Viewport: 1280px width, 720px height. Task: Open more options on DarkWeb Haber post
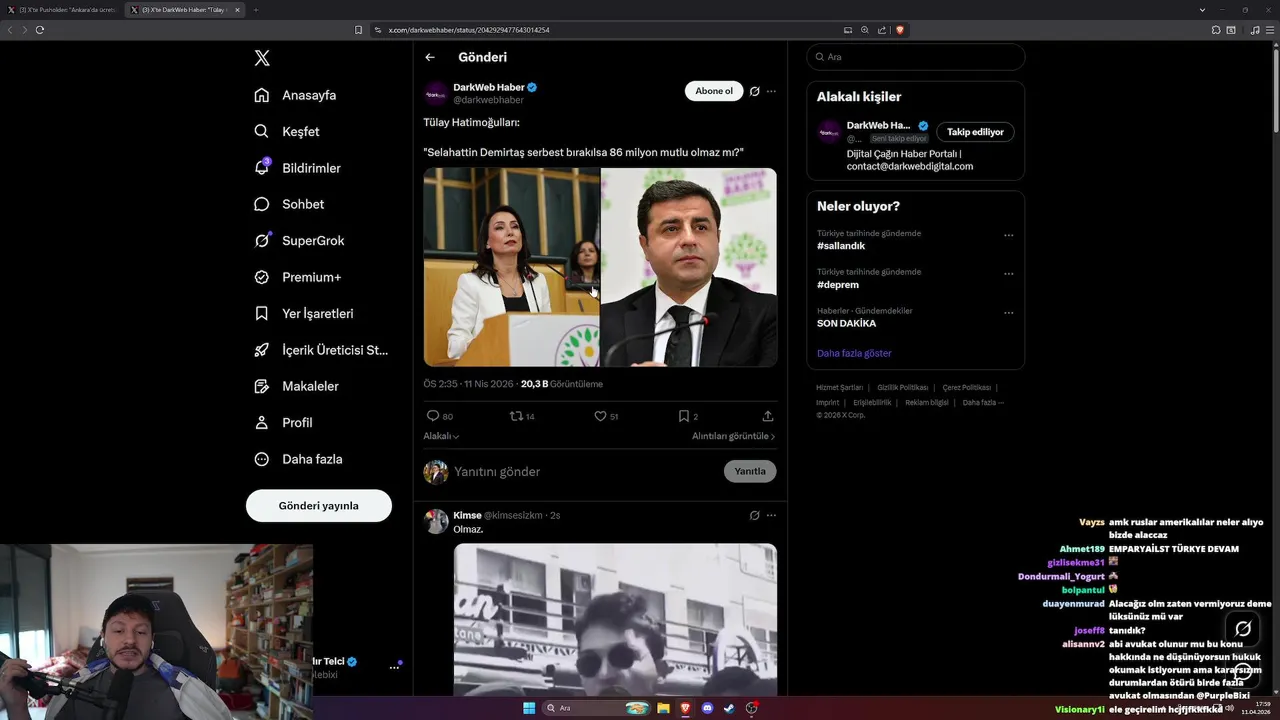coord(771,91)
